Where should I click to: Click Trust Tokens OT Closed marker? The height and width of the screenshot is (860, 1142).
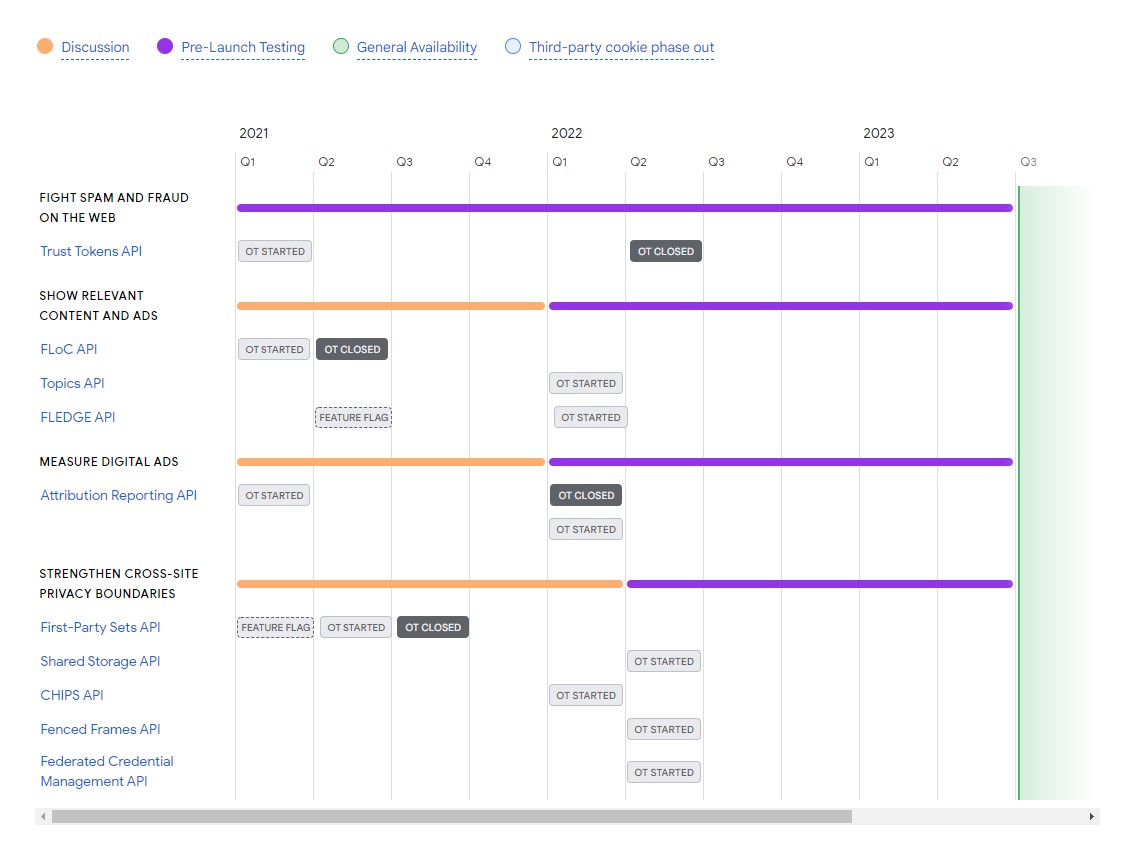click(665, 251)
